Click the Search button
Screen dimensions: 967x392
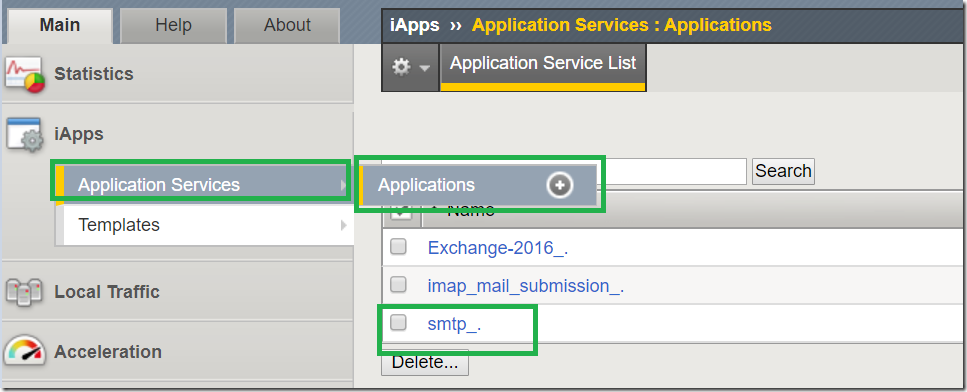[783, 171]
